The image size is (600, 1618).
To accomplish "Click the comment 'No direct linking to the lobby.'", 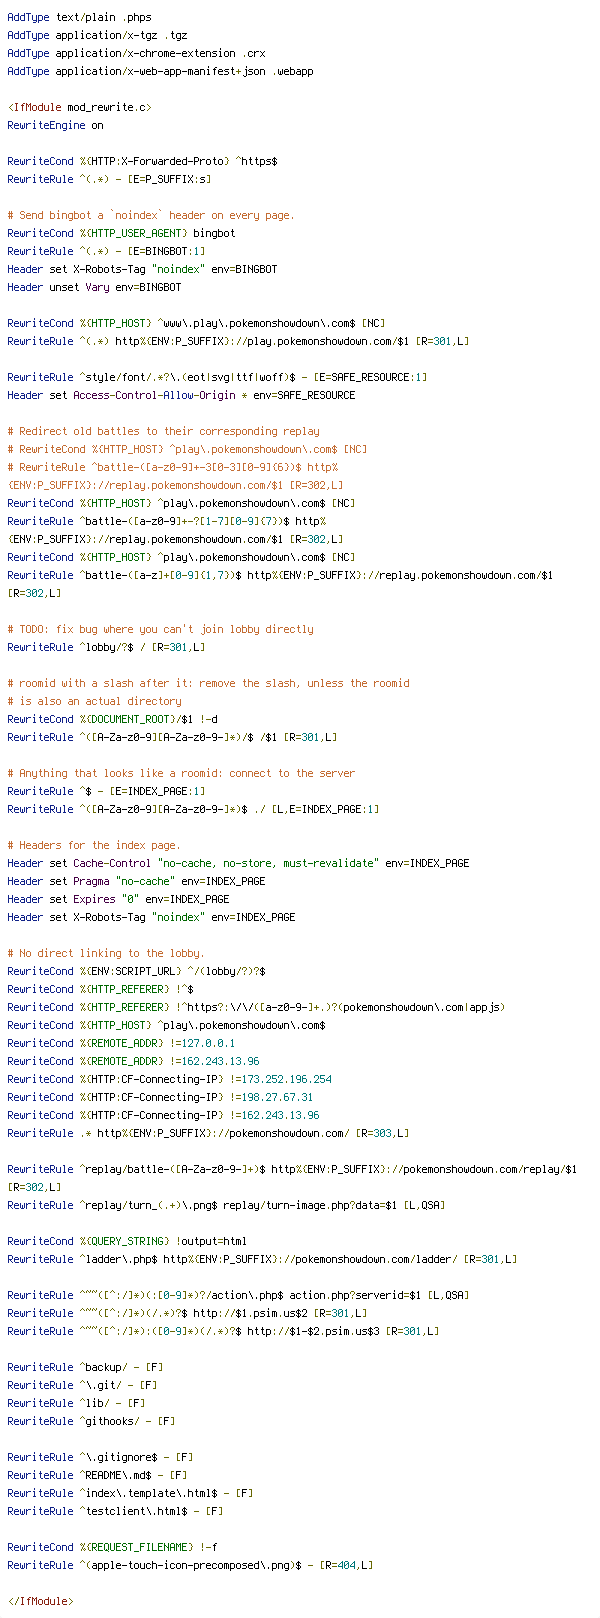I will (x=106, y=953).
